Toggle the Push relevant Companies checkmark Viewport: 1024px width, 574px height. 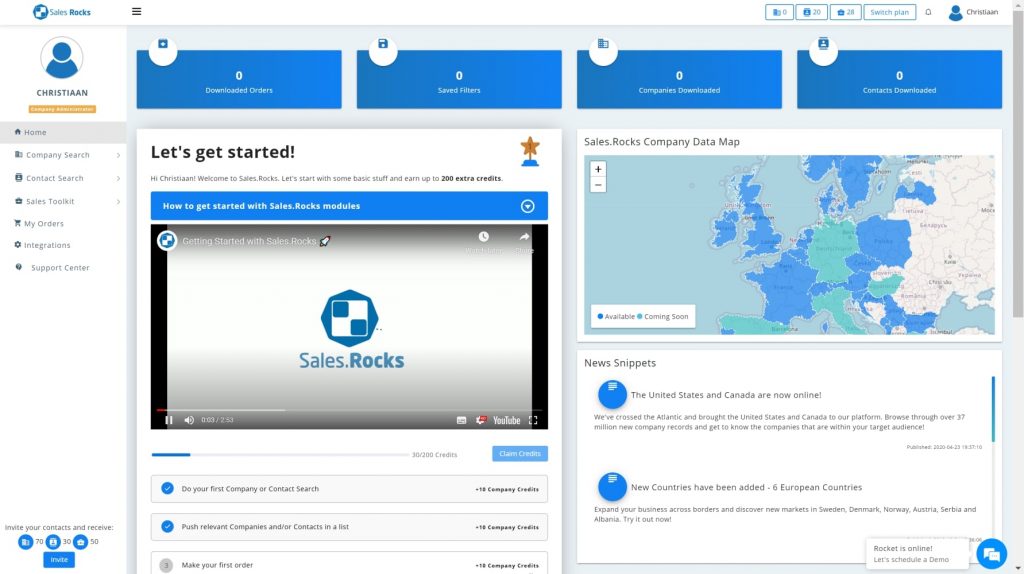(167, 526)
